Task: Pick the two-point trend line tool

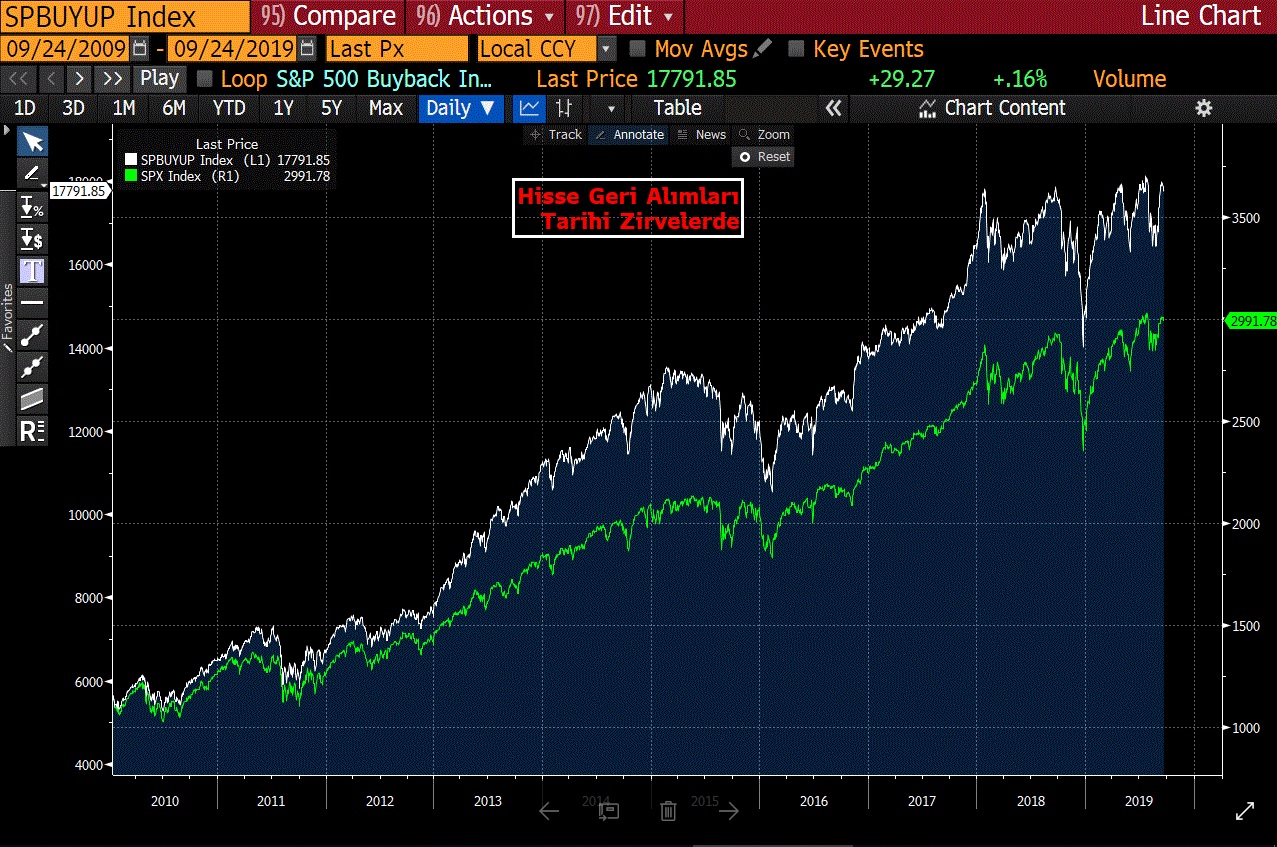Action: pos(33,334)
